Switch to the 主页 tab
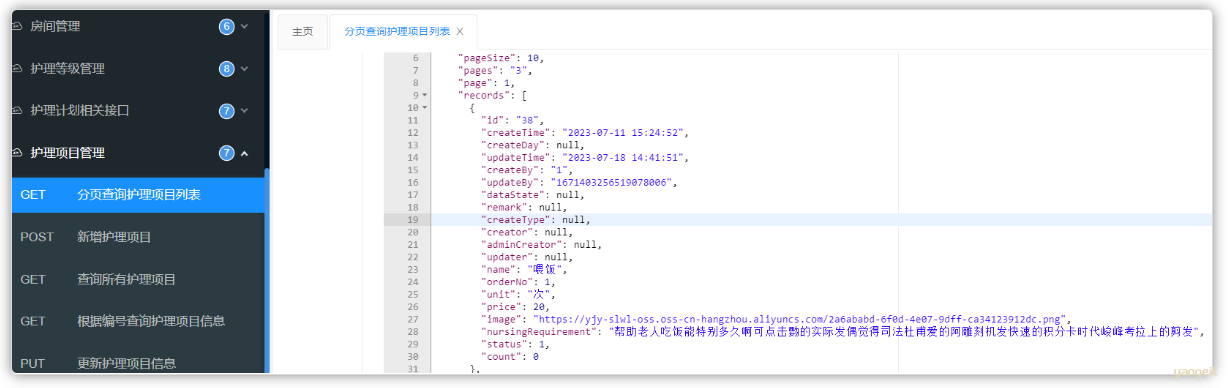Viewport: 1228px width, 388px height. (x=302, y=31)
